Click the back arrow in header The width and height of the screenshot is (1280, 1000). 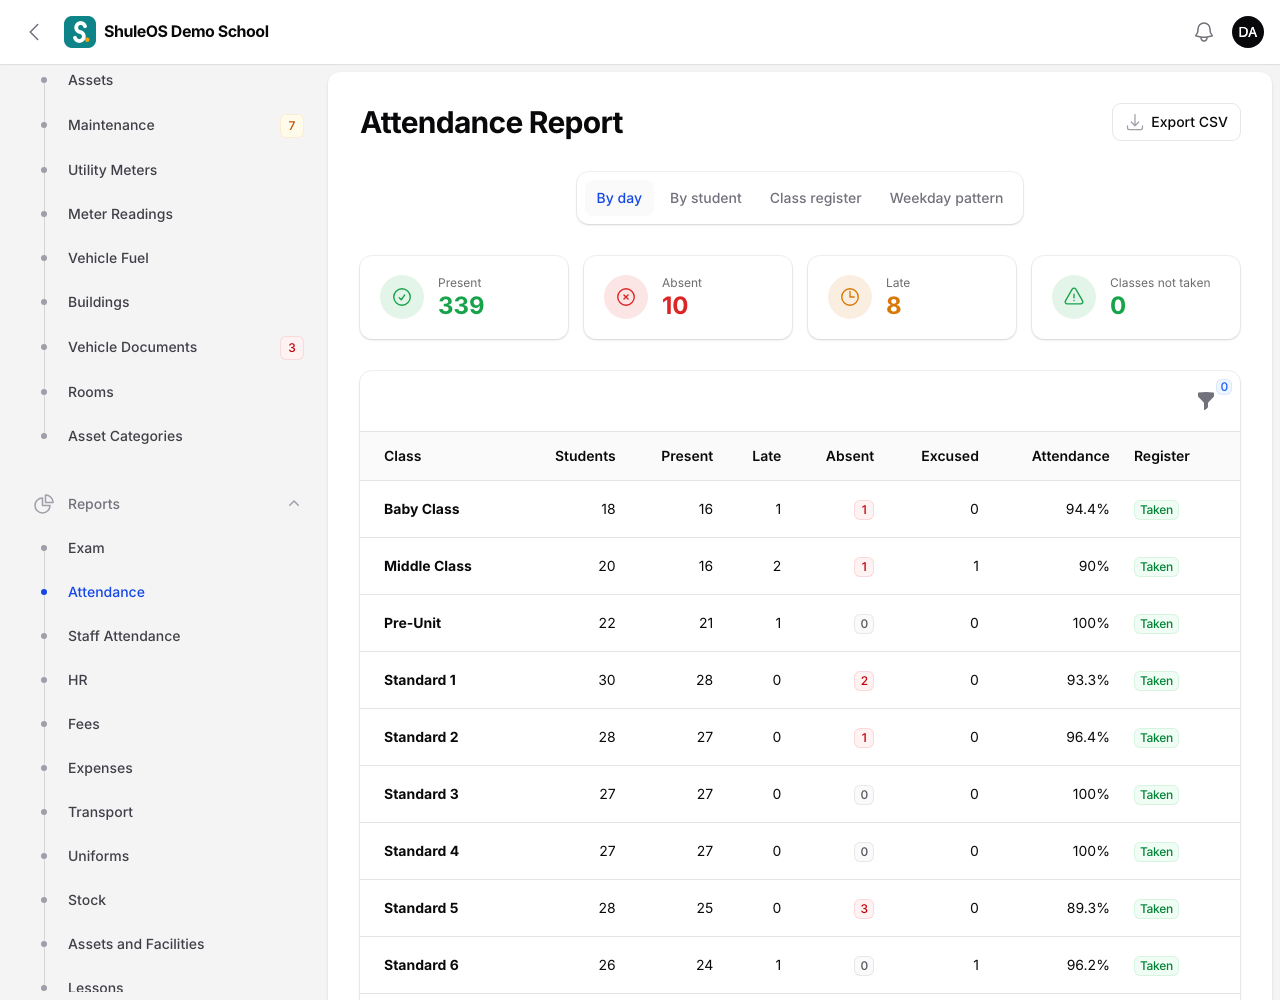(34, 32)
